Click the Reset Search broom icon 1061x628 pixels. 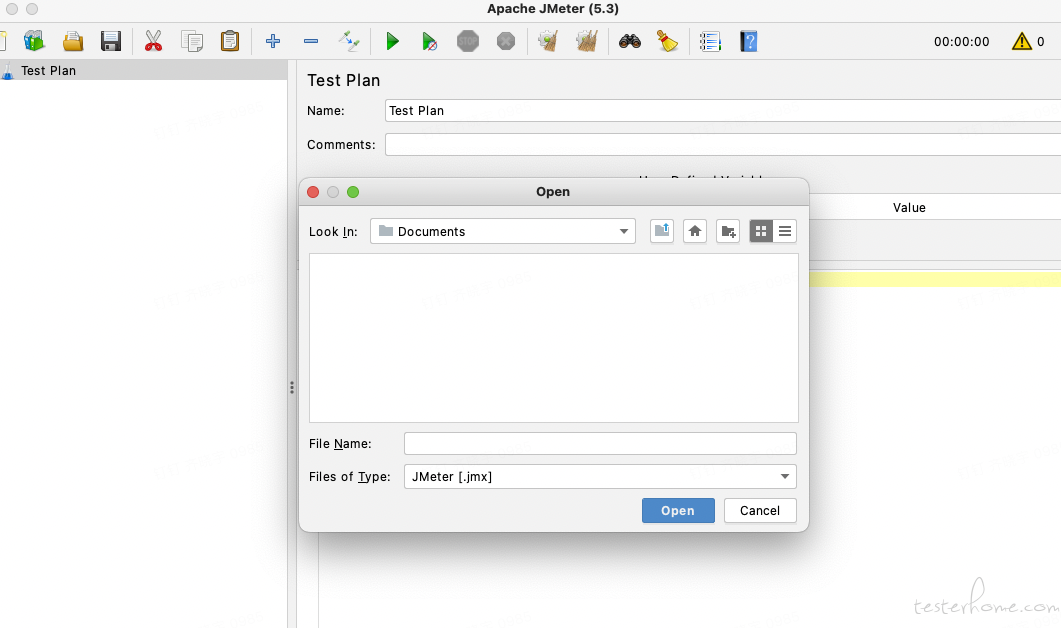[x=667, y=41]
